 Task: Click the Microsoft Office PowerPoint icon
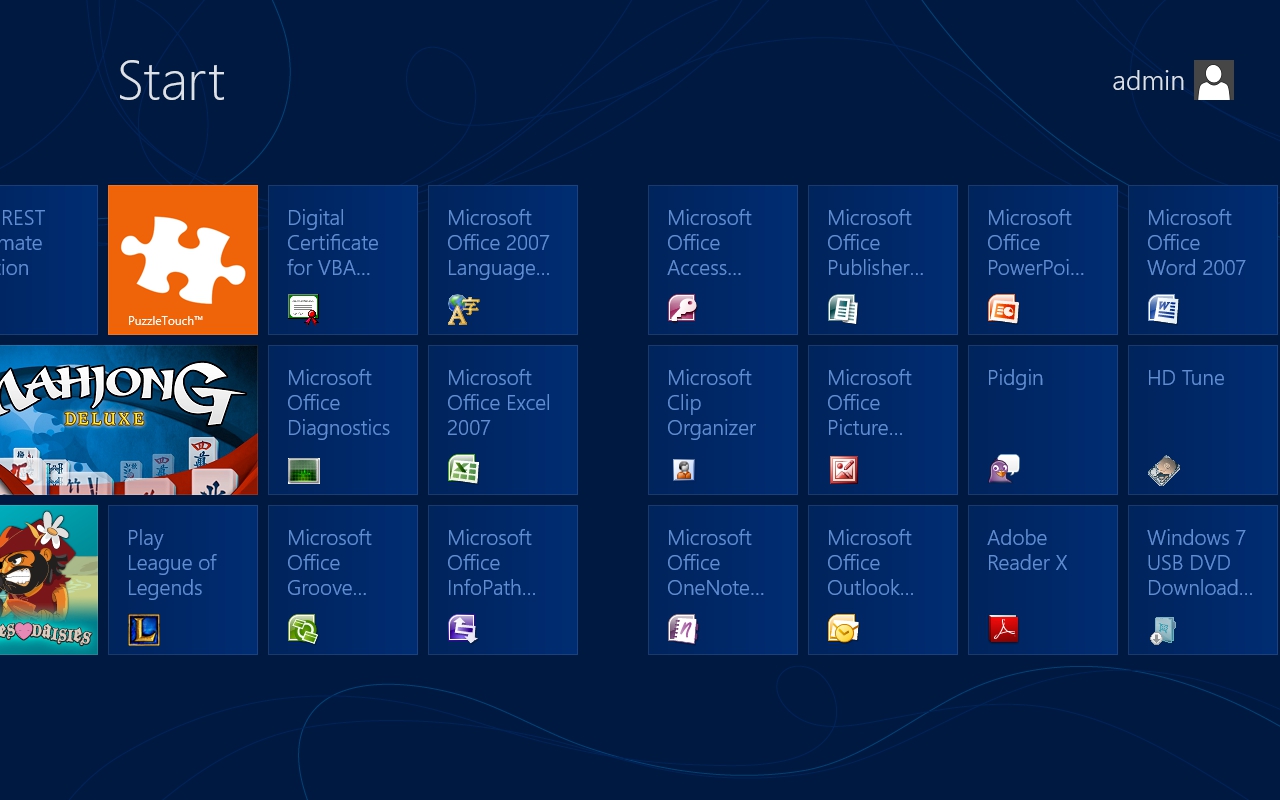(1003, 310)
